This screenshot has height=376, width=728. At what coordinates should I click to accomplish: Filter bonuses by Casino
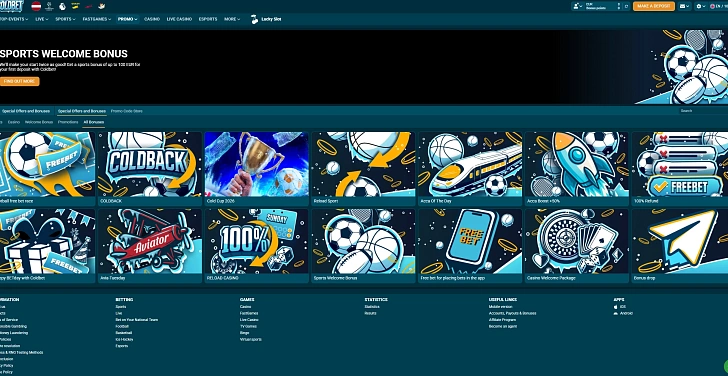(x=14, y=122)
